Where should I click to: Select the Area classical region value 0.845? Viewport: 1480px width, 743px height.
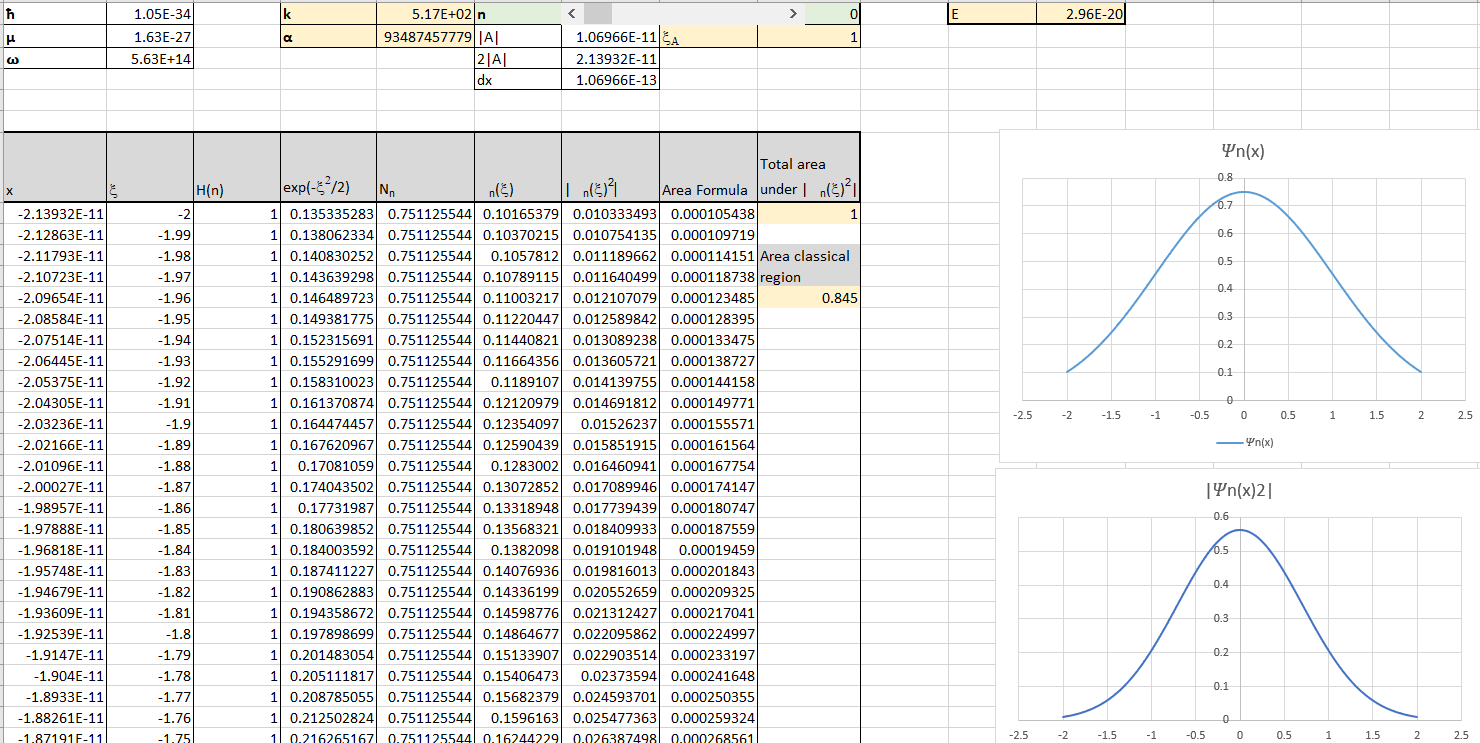tap(809, 298)
